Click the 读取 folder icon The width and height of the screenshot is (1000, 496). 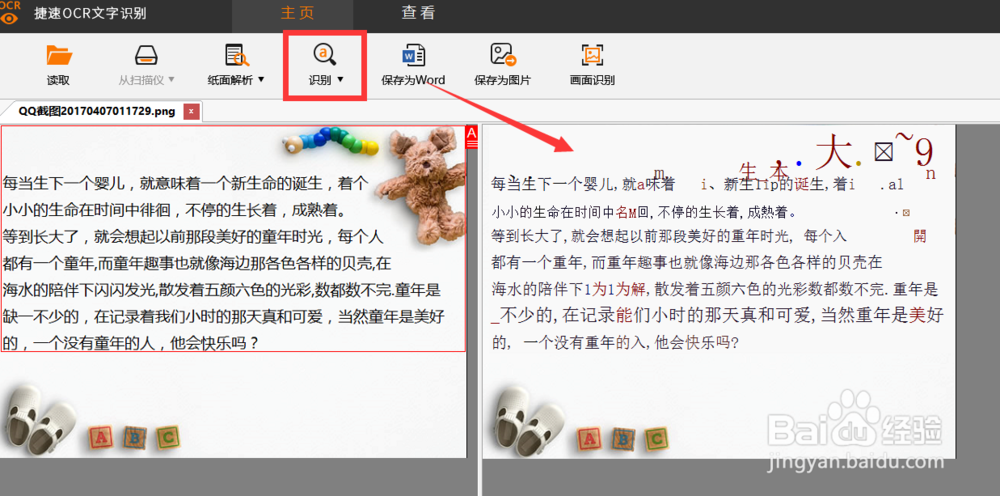[59, 56]
